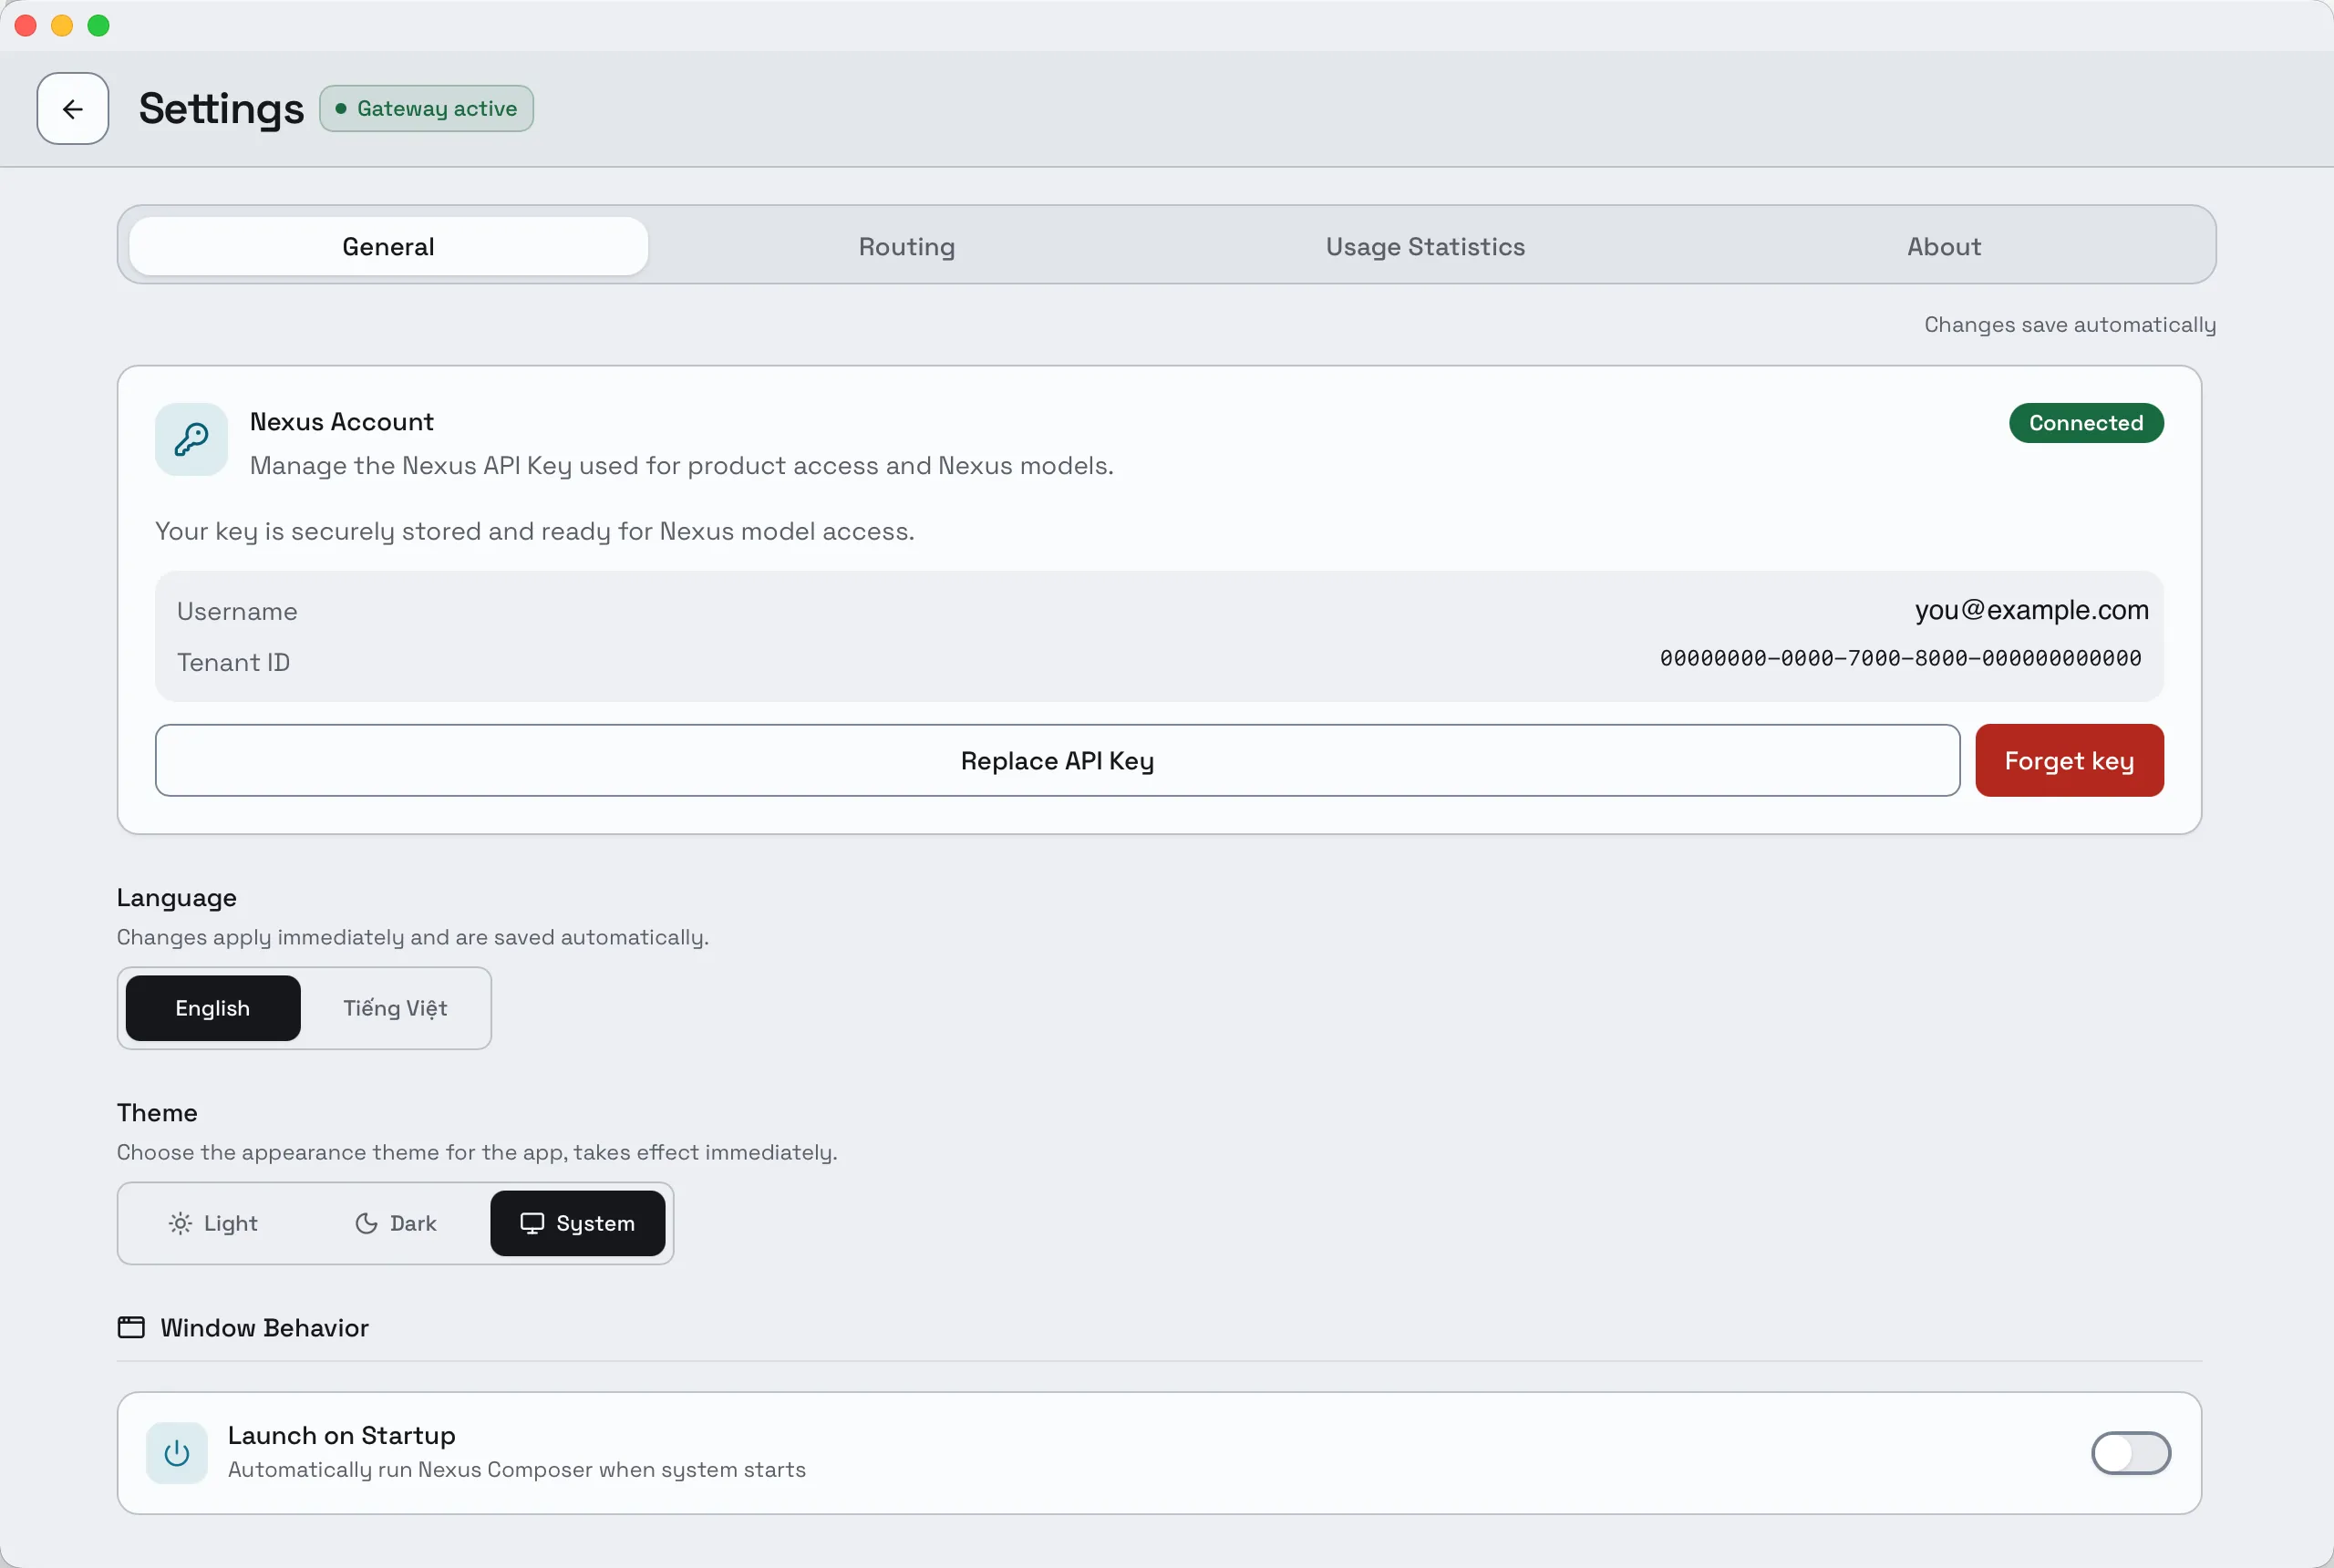Click the moon icon in Dark theme option
This screenshot has height=1568, width=2334.
(367, 1223)
